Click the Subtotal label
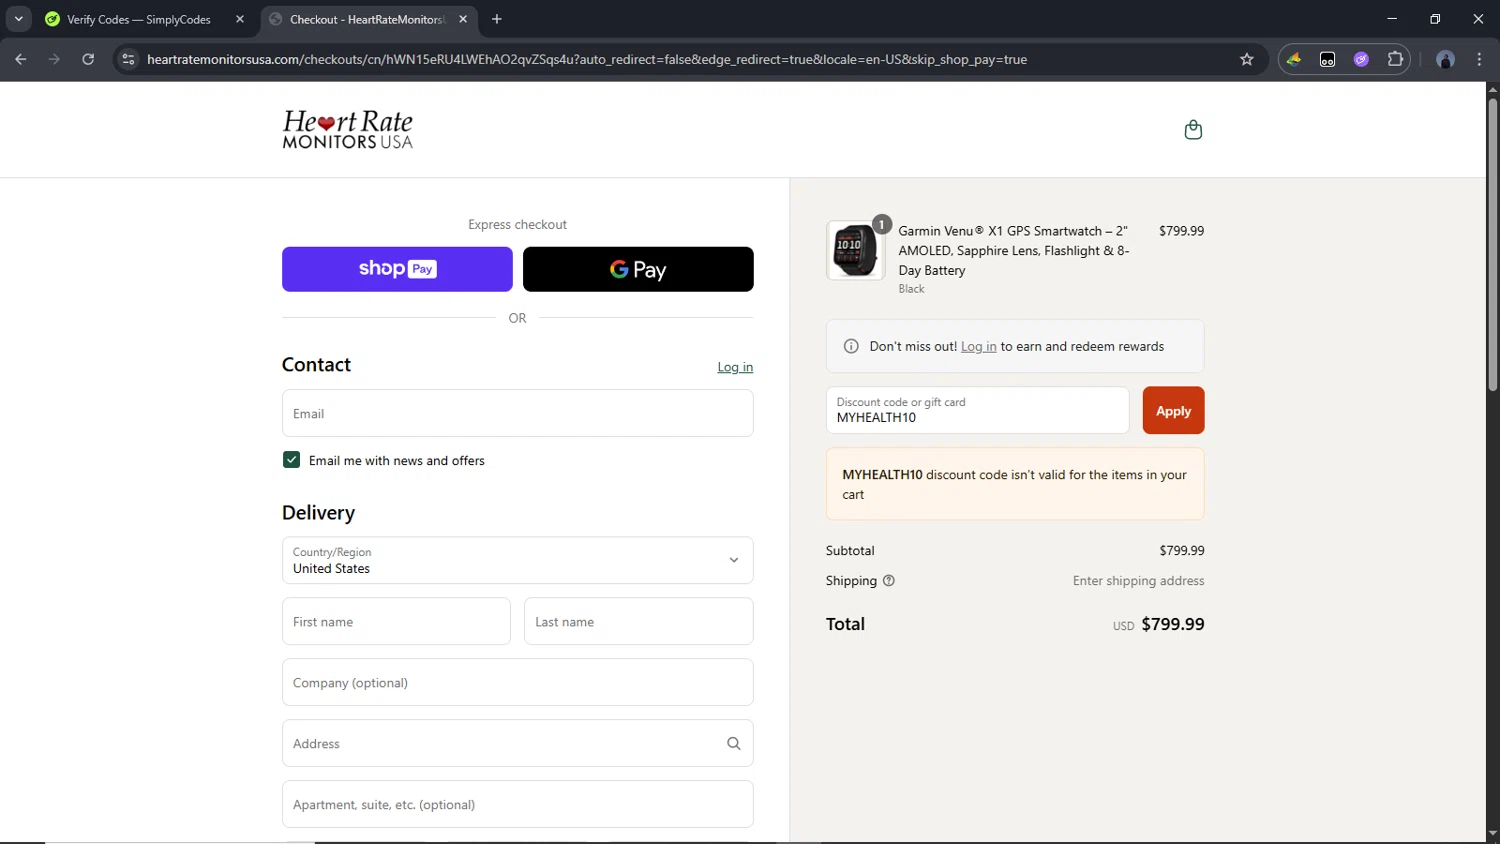 [x=850, y=551]
